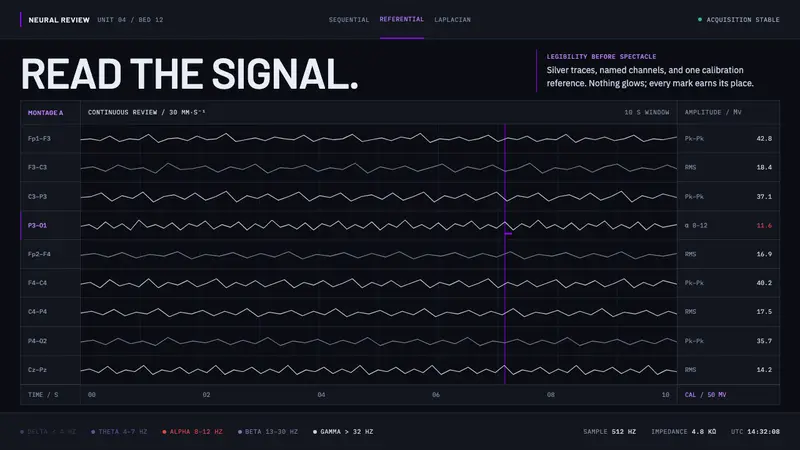This screenshot has height=450, width=800.
Task: Click the Cz-Pz waveform trace
Action: 379,370
